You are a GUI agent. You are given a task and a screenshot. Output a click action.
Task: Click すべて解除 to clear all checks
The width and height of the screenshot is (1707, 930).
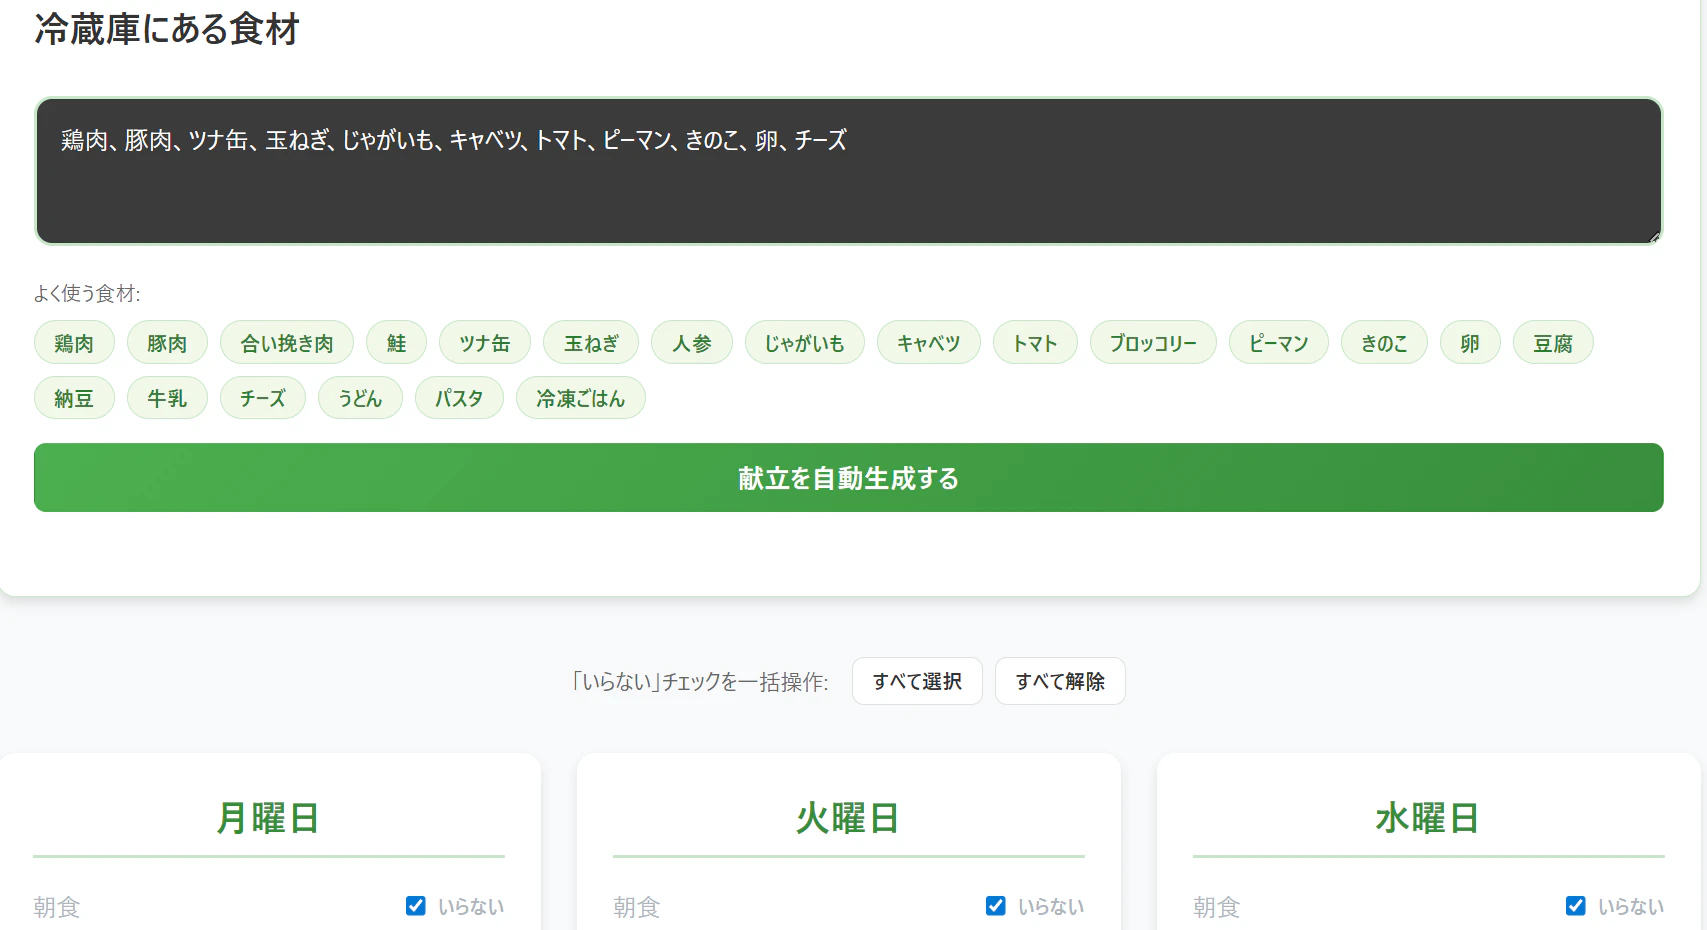tap(1060, 681)
